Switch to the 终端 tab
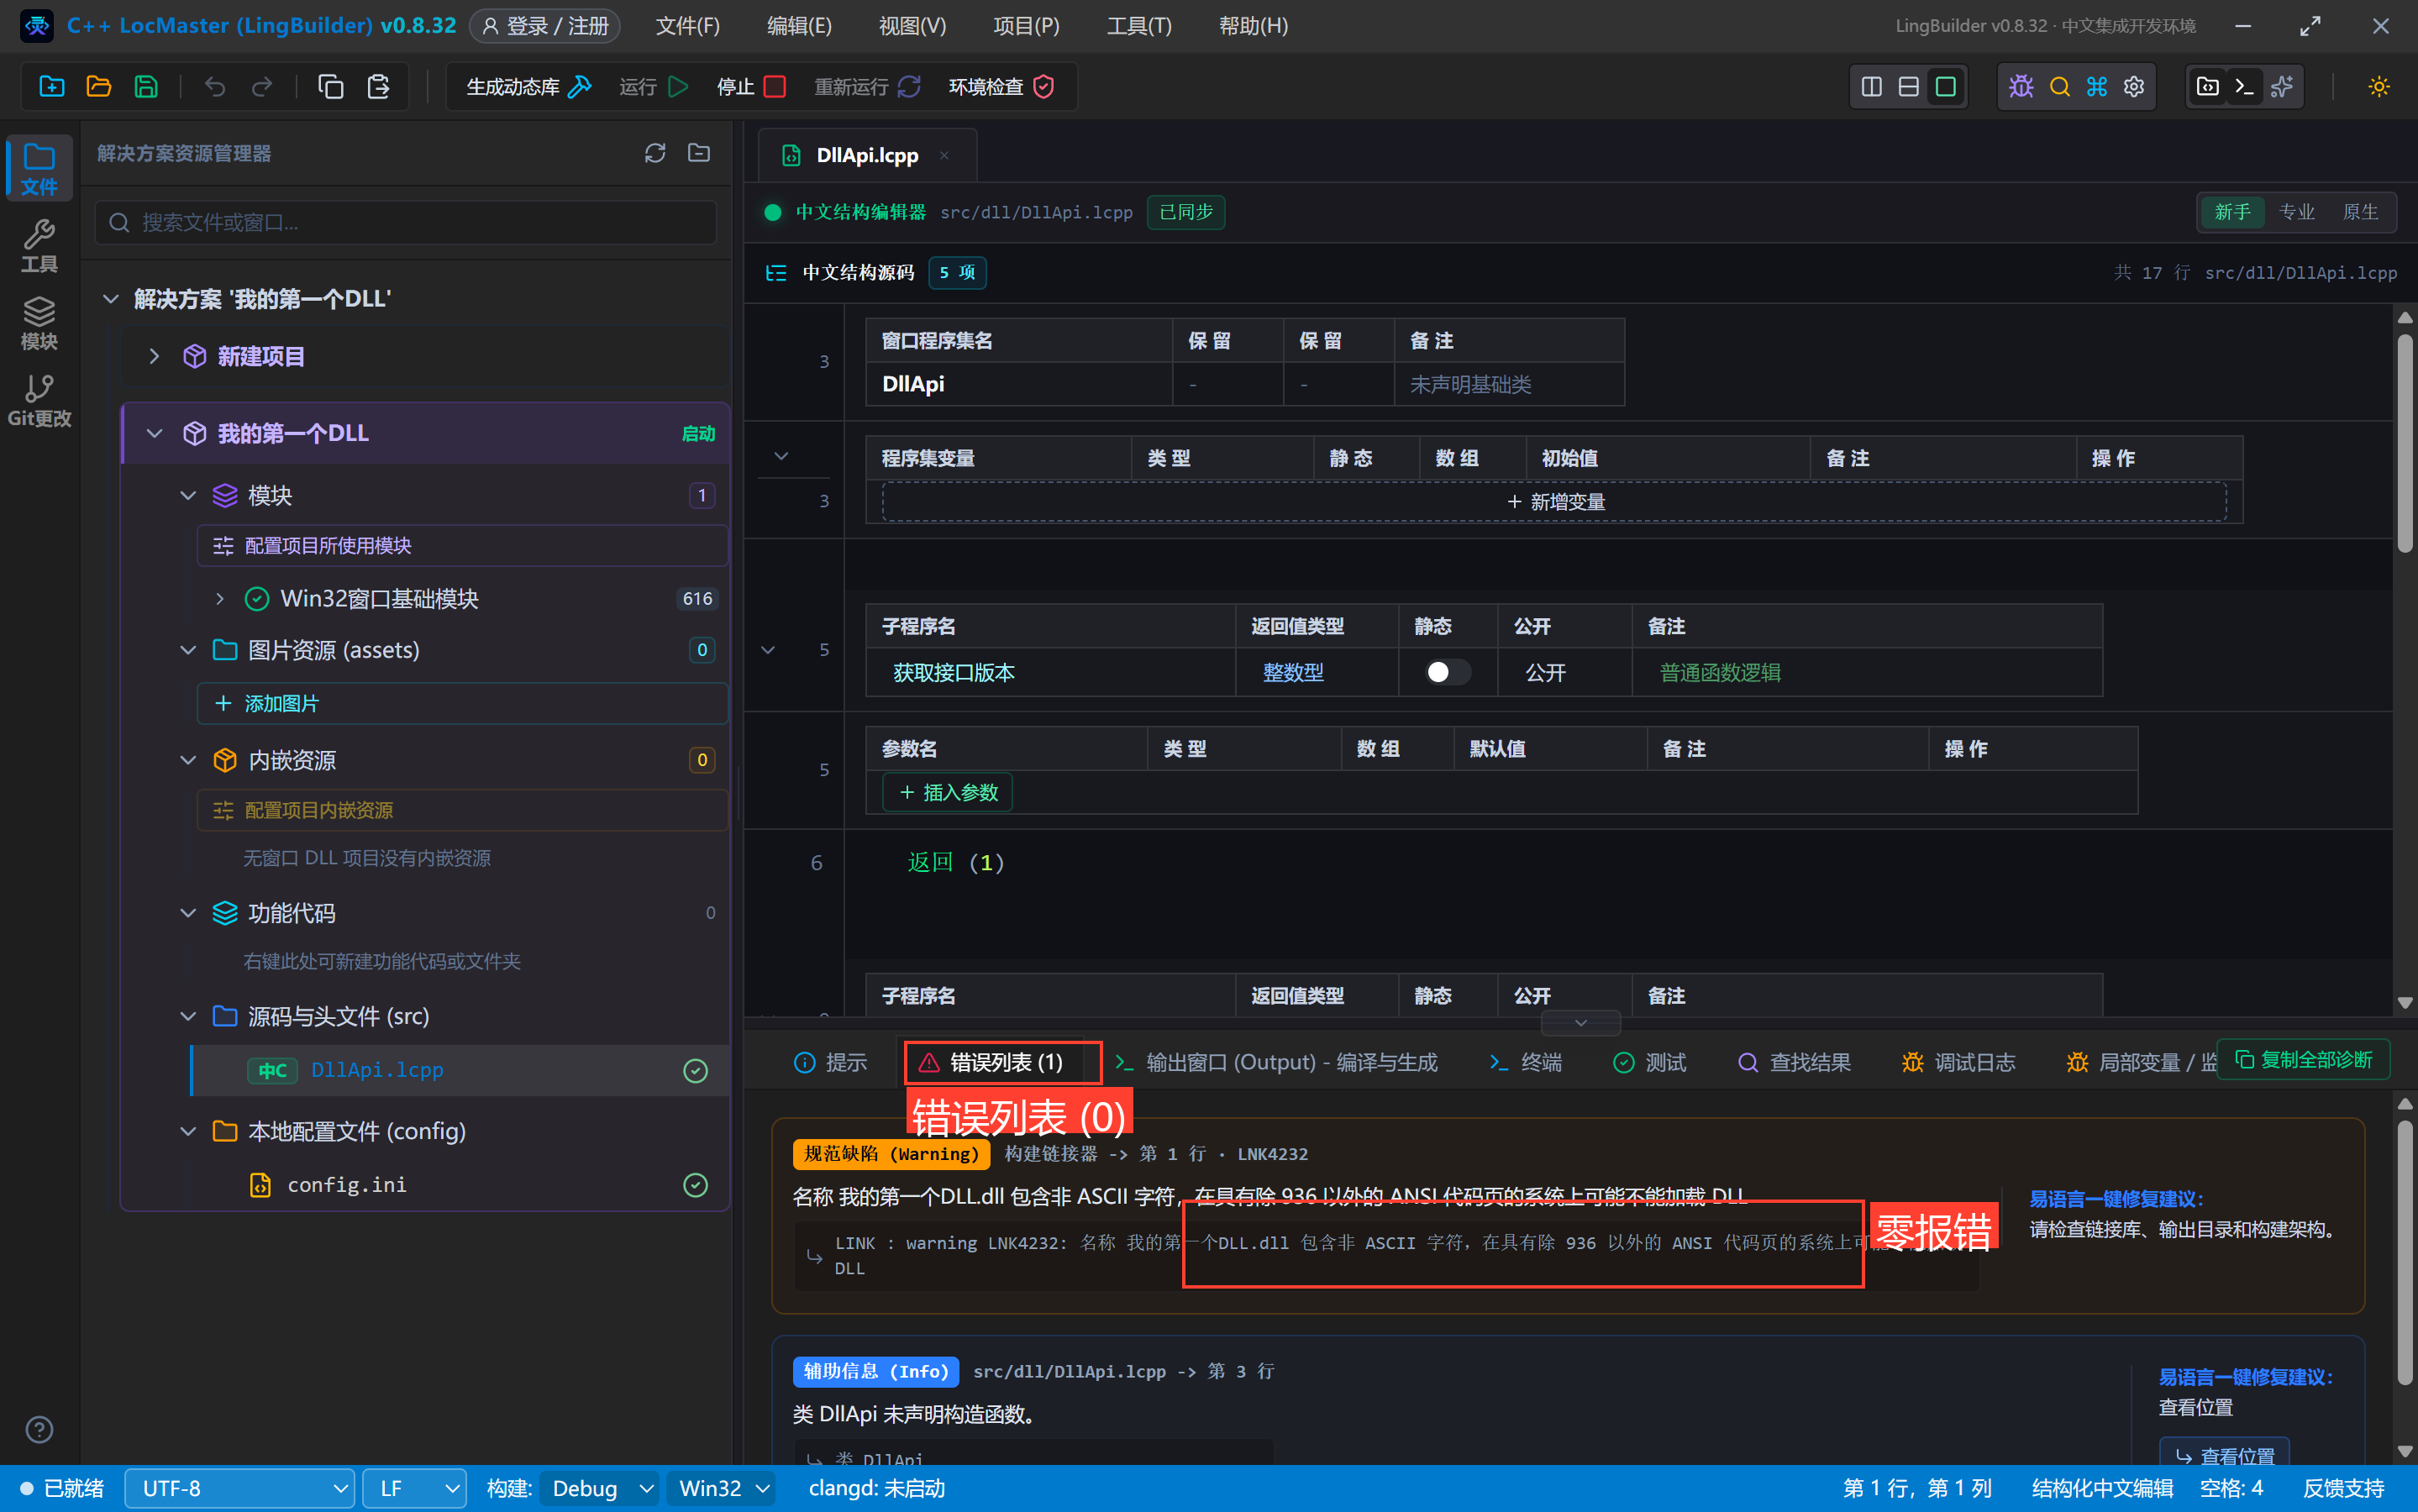This screenshot has height=1512, width=2418. point(1526,1062)
